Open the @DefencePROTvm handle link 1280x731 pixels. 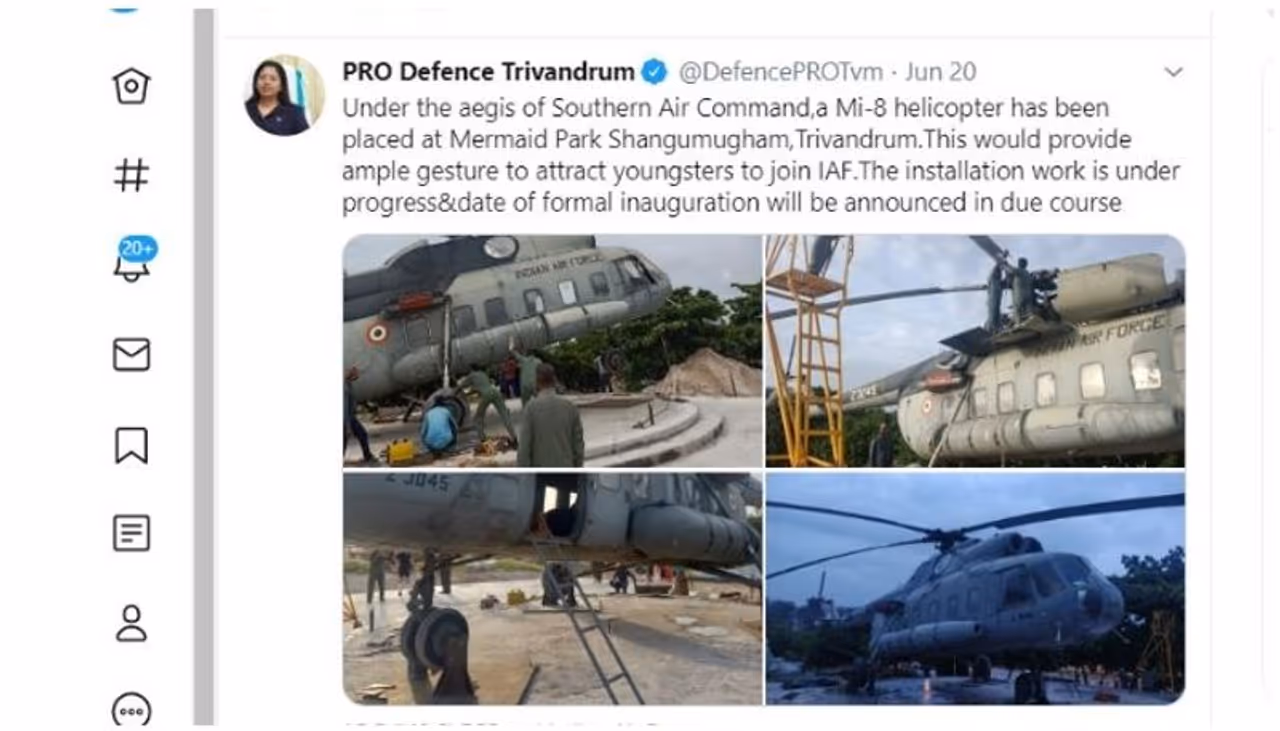[x=780, y=72]
